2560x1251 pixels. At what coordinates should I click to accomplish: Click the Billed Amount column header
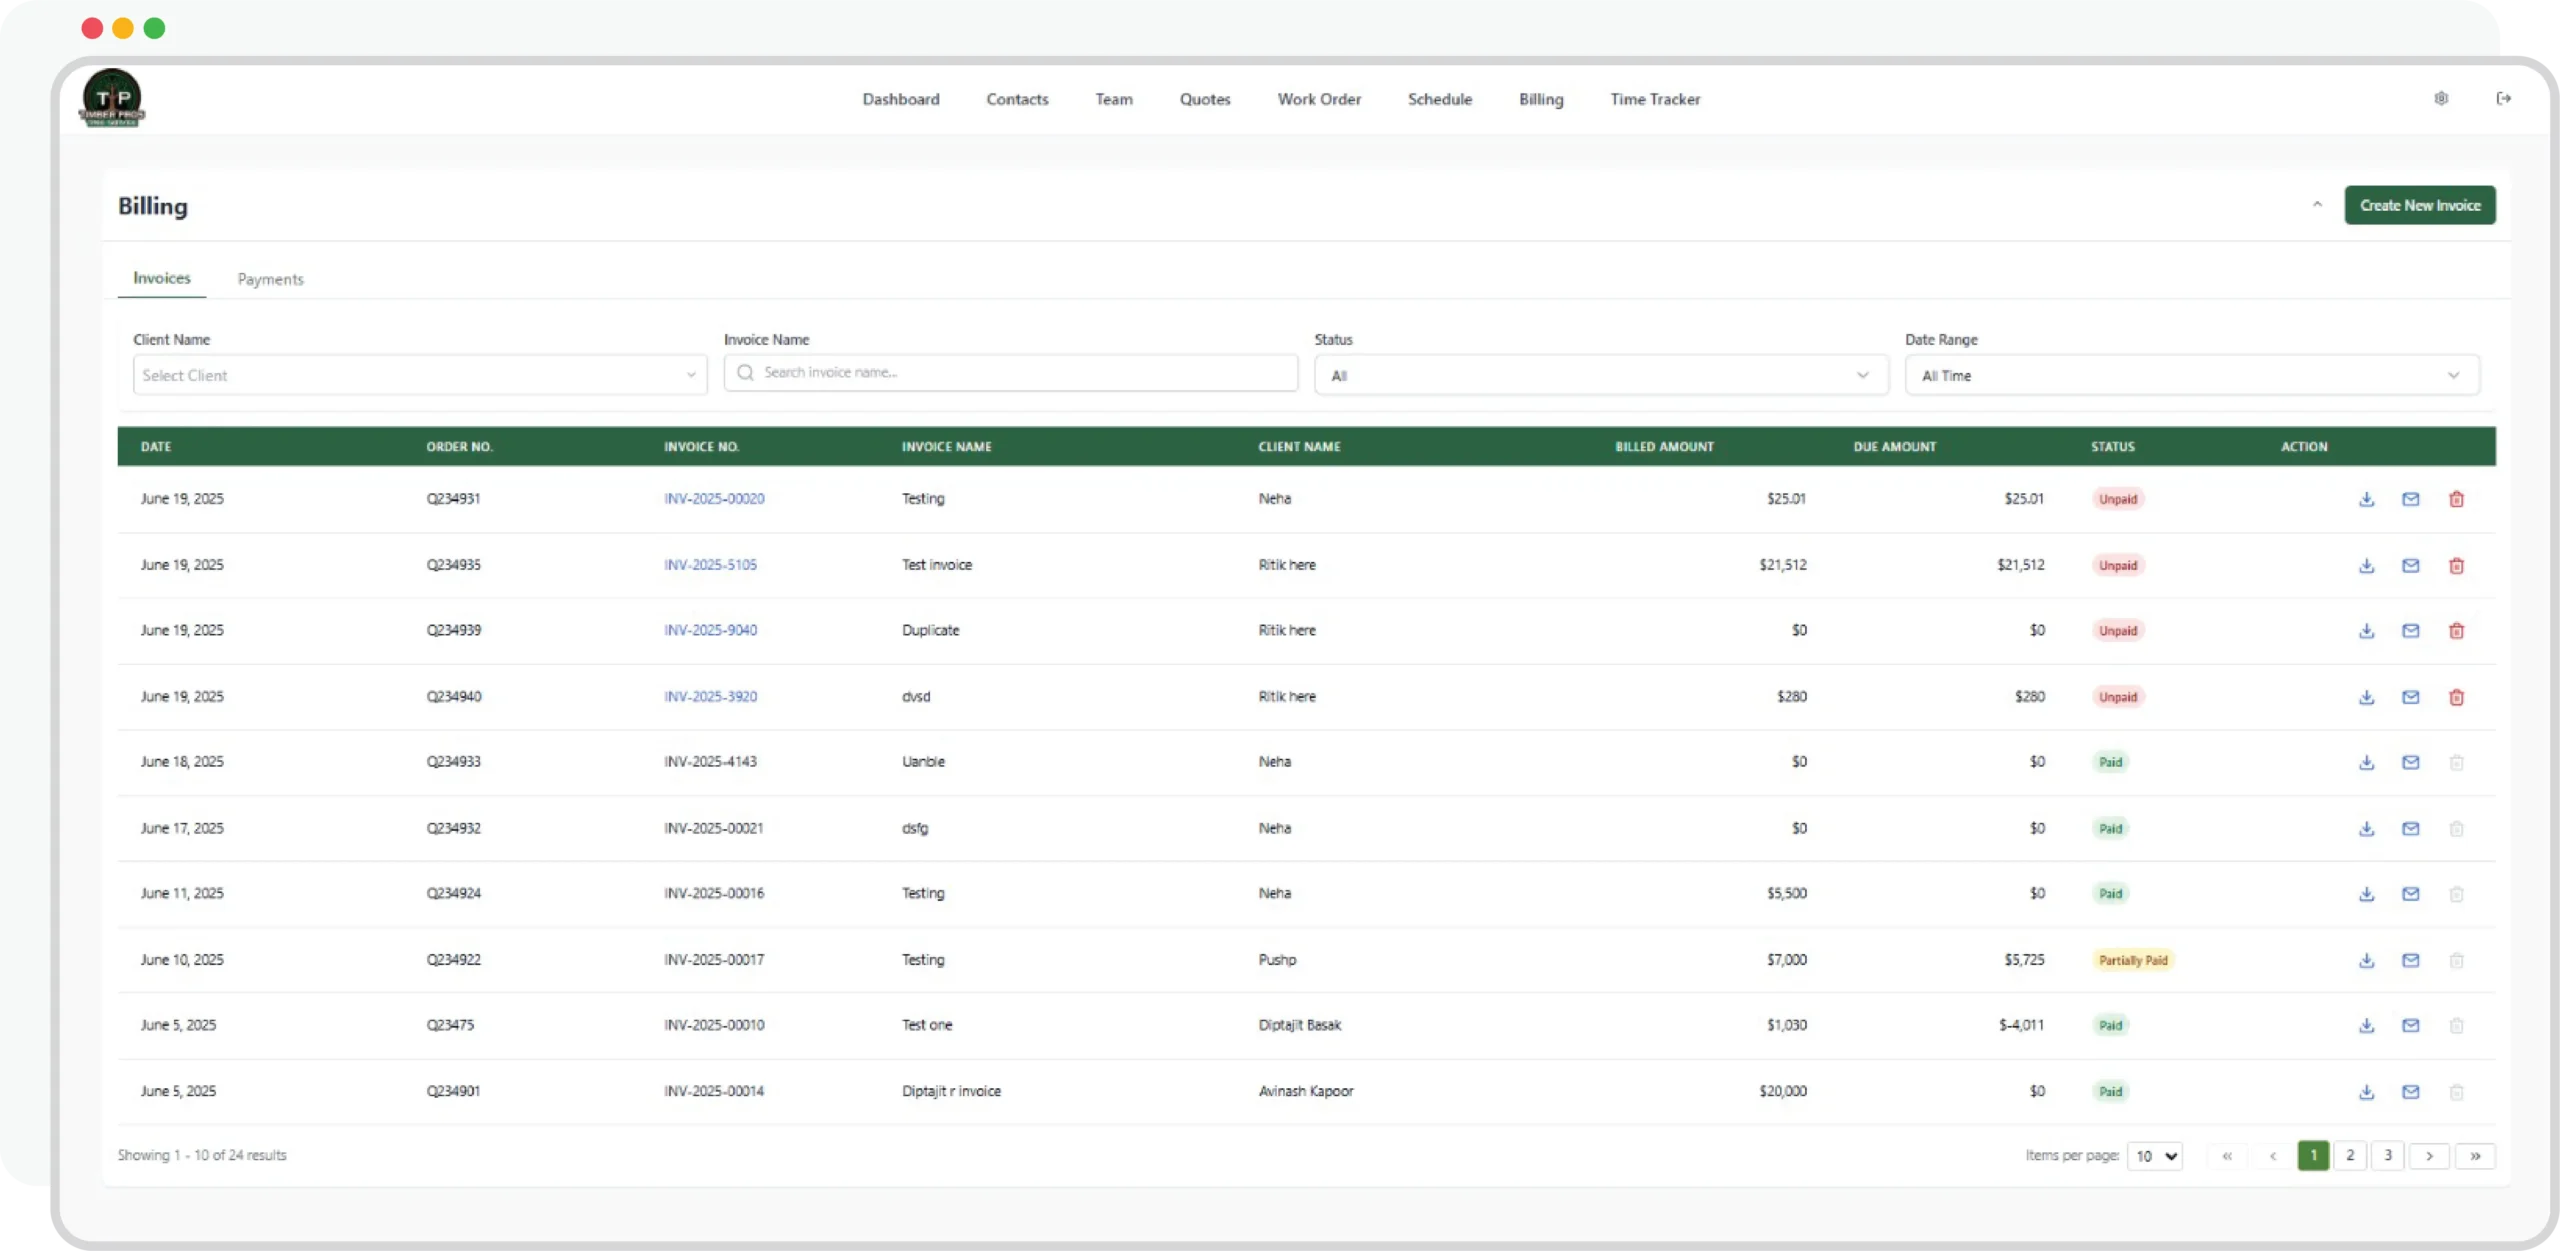tap(1664, 447)
